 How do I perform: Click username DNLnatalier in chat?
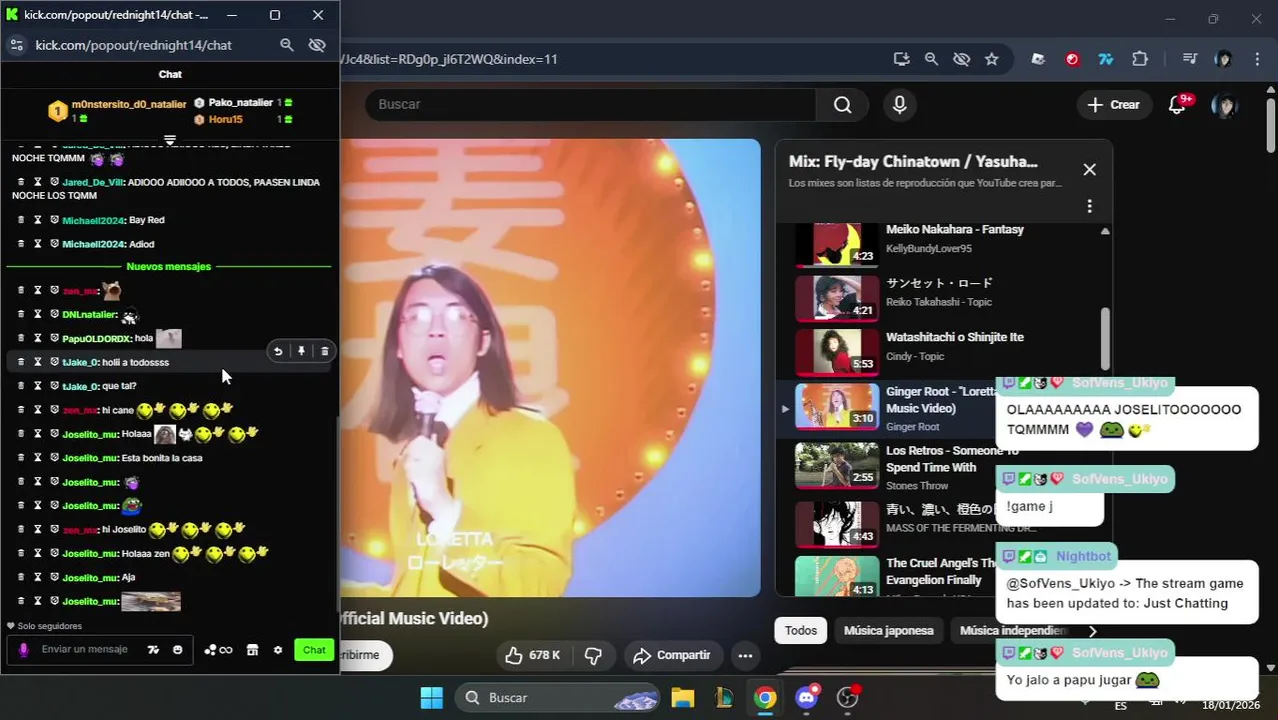[x=90, y=314]
